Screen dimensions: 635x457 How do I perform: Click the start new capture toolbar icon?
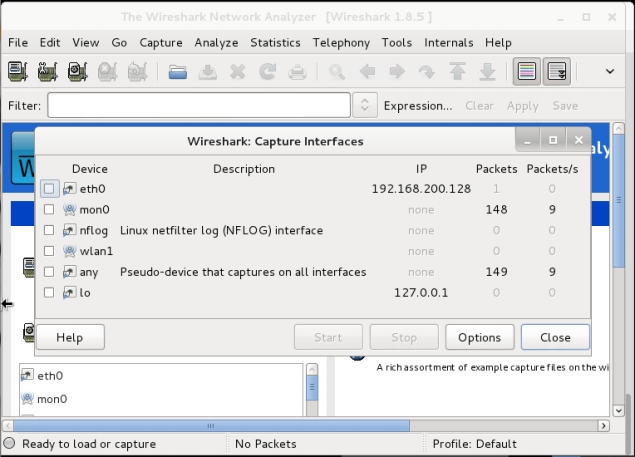point(77,72)
